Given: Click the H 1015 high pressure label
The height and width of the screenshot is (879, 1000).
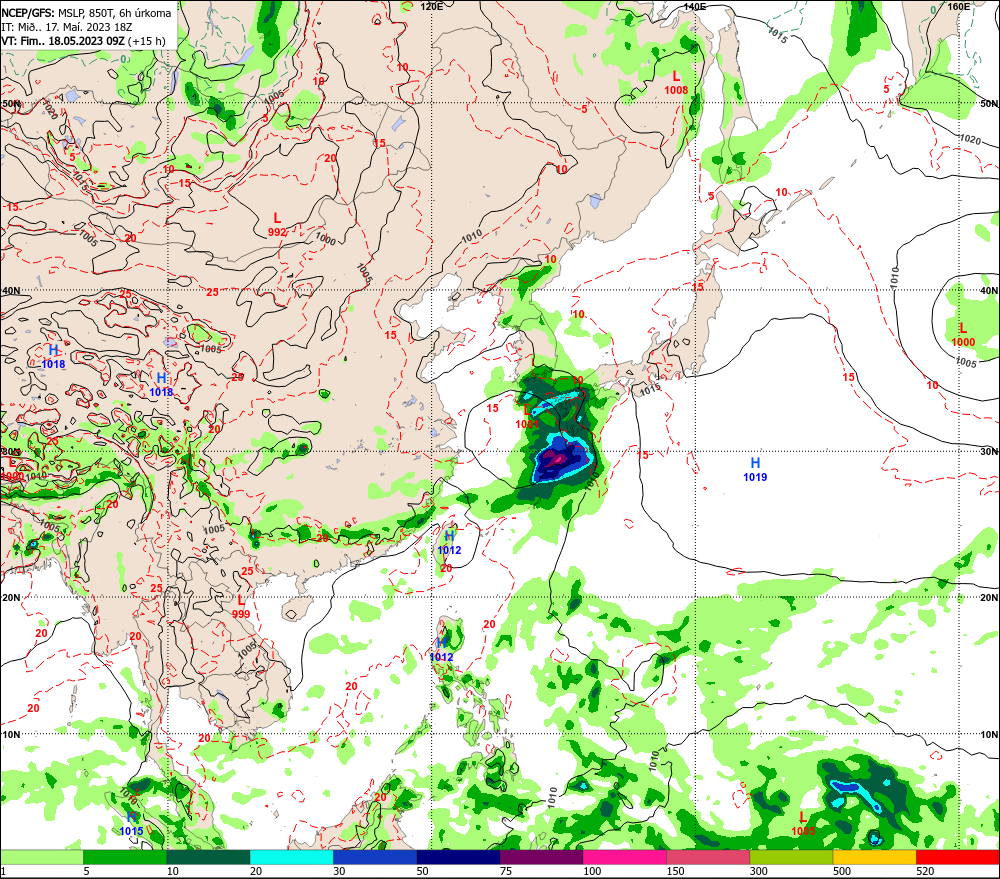Looking at the screenshot, I should click(x=131, y=824).
